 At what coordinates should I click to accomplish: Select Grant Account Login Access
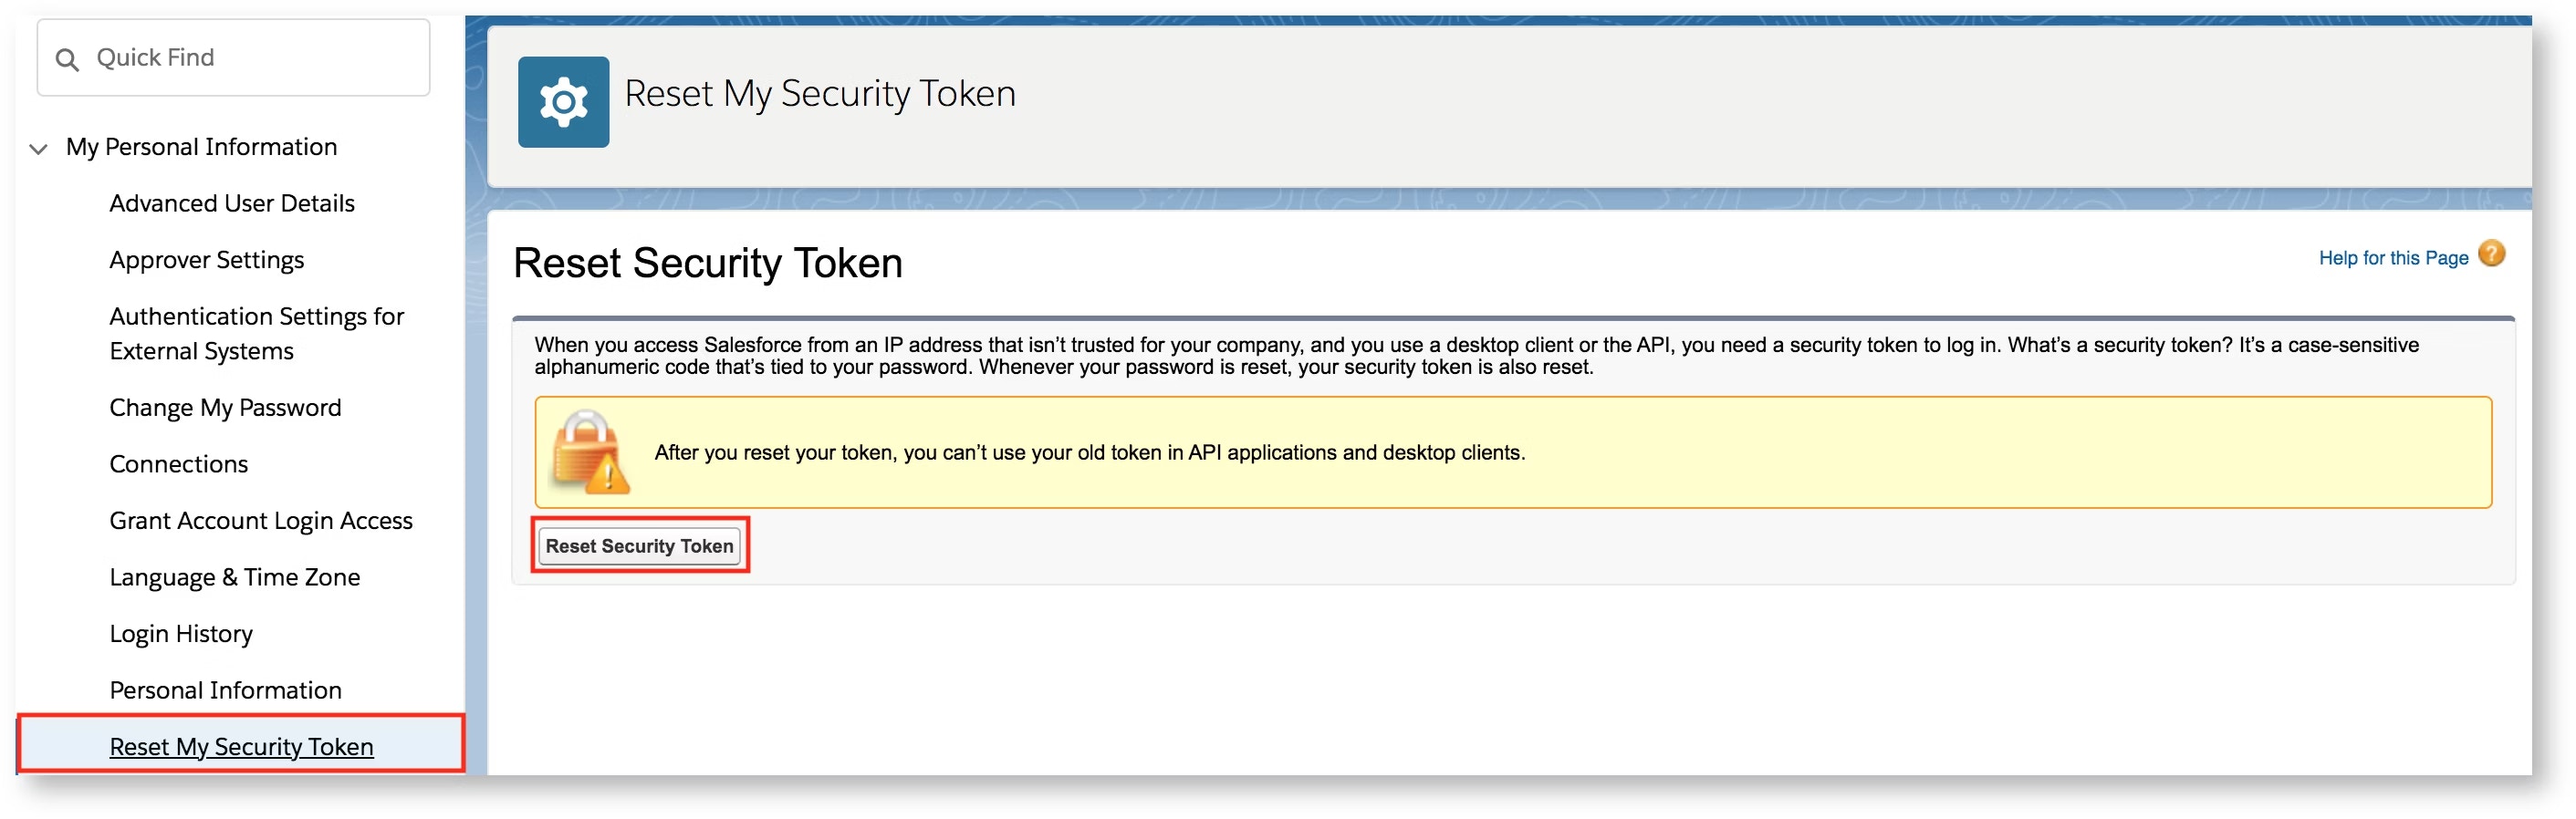[260, 520]
